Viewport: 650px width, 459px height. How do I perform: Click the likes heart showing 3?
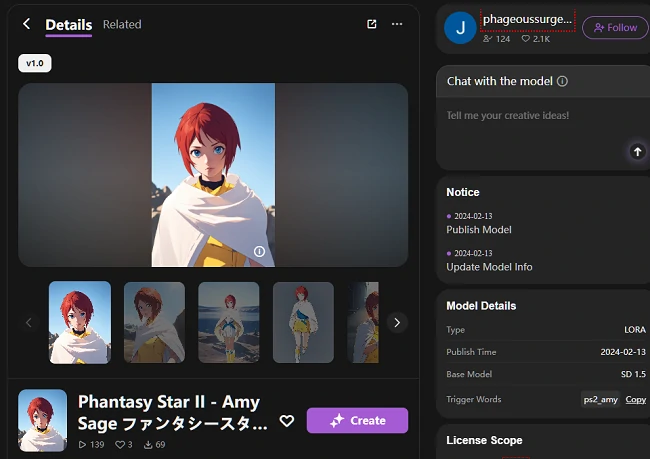coord(120,444)
